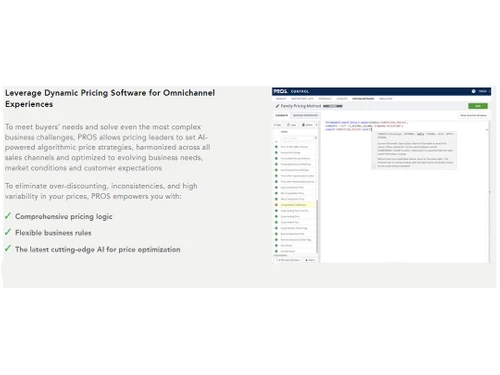Viewport: 500px width, 375px height.
Task: Click the function tooltip popup in editor
Action: tap(414, 150)
